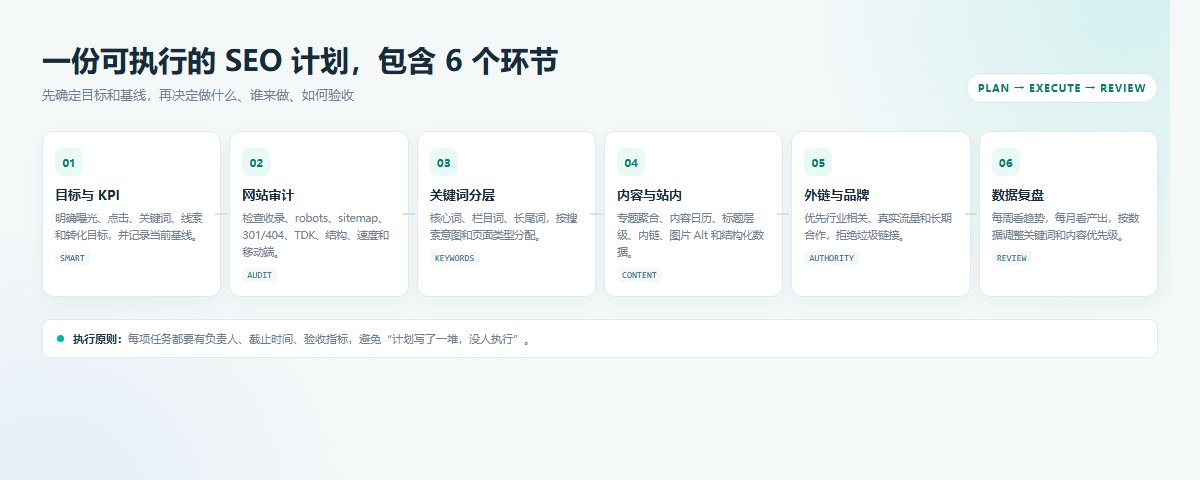Click the description starting 优先行业相关
The height and width of the screenshot is (480, 1200).
tap(878, 227)
